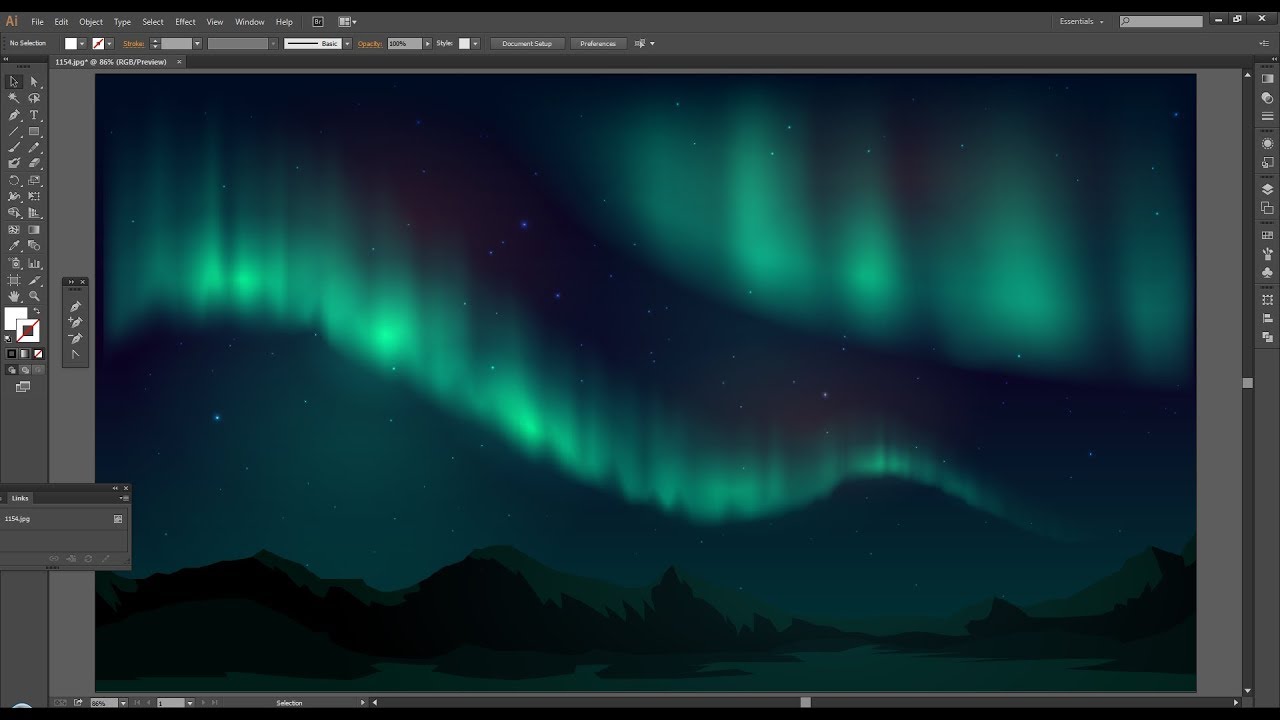Image resolution: width=1280 pixels, height=720 pixels.
Task: Click the Document Setup button
Action: click(527, 43)
